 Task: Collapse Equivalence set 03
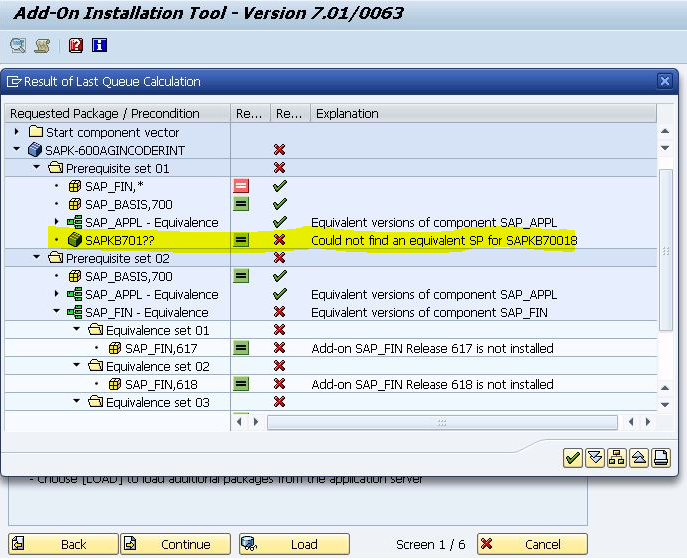tap(77, 401)
